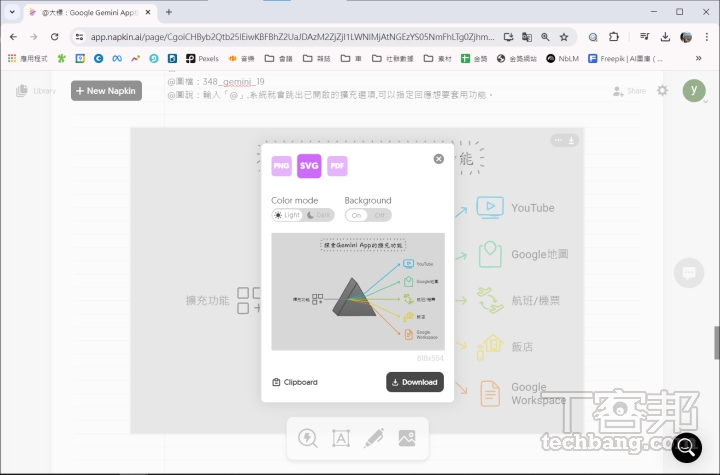View site information icon
The width and height of the screenshot is (720, 475).
[x=79, y=37]
